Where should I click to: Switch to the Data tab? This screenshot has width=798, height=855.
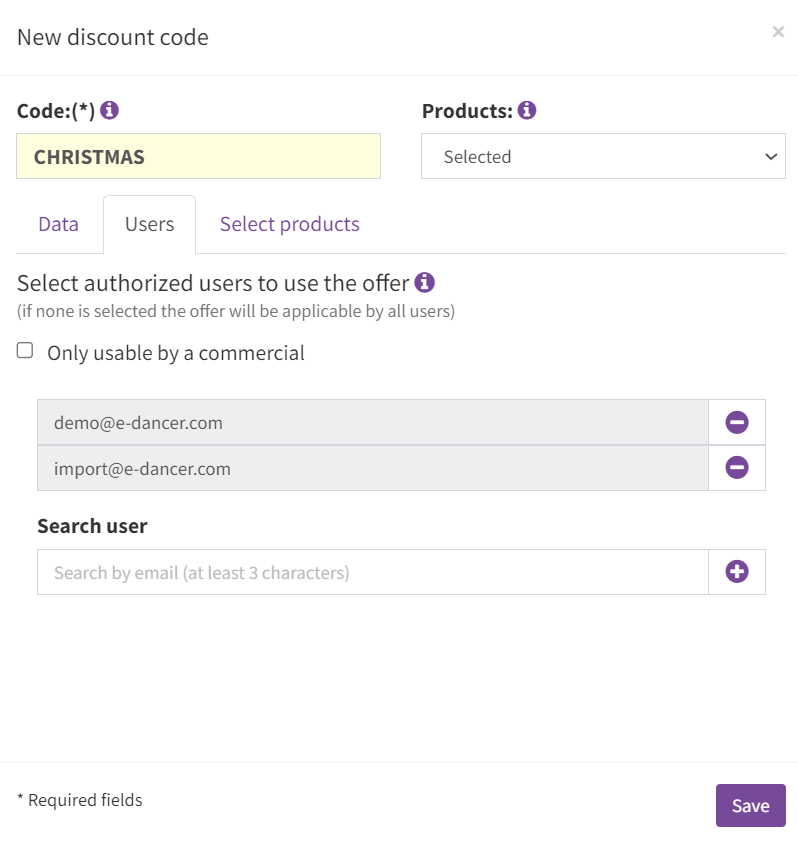pyautogui.click(x=58, y=224)
